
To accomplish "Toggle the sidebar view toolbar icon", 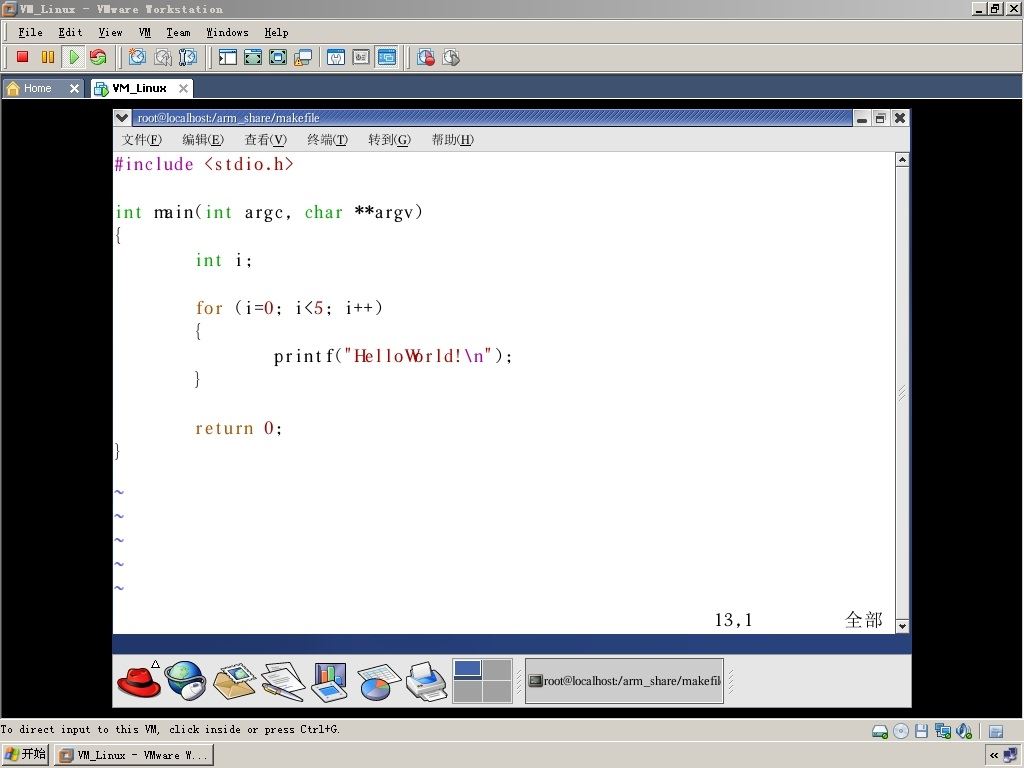I will click(227, 57).
